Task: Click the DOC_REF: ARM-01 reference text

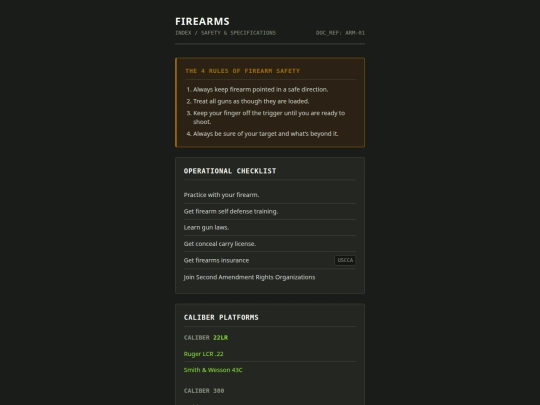Action: click(x=340, y=33)
